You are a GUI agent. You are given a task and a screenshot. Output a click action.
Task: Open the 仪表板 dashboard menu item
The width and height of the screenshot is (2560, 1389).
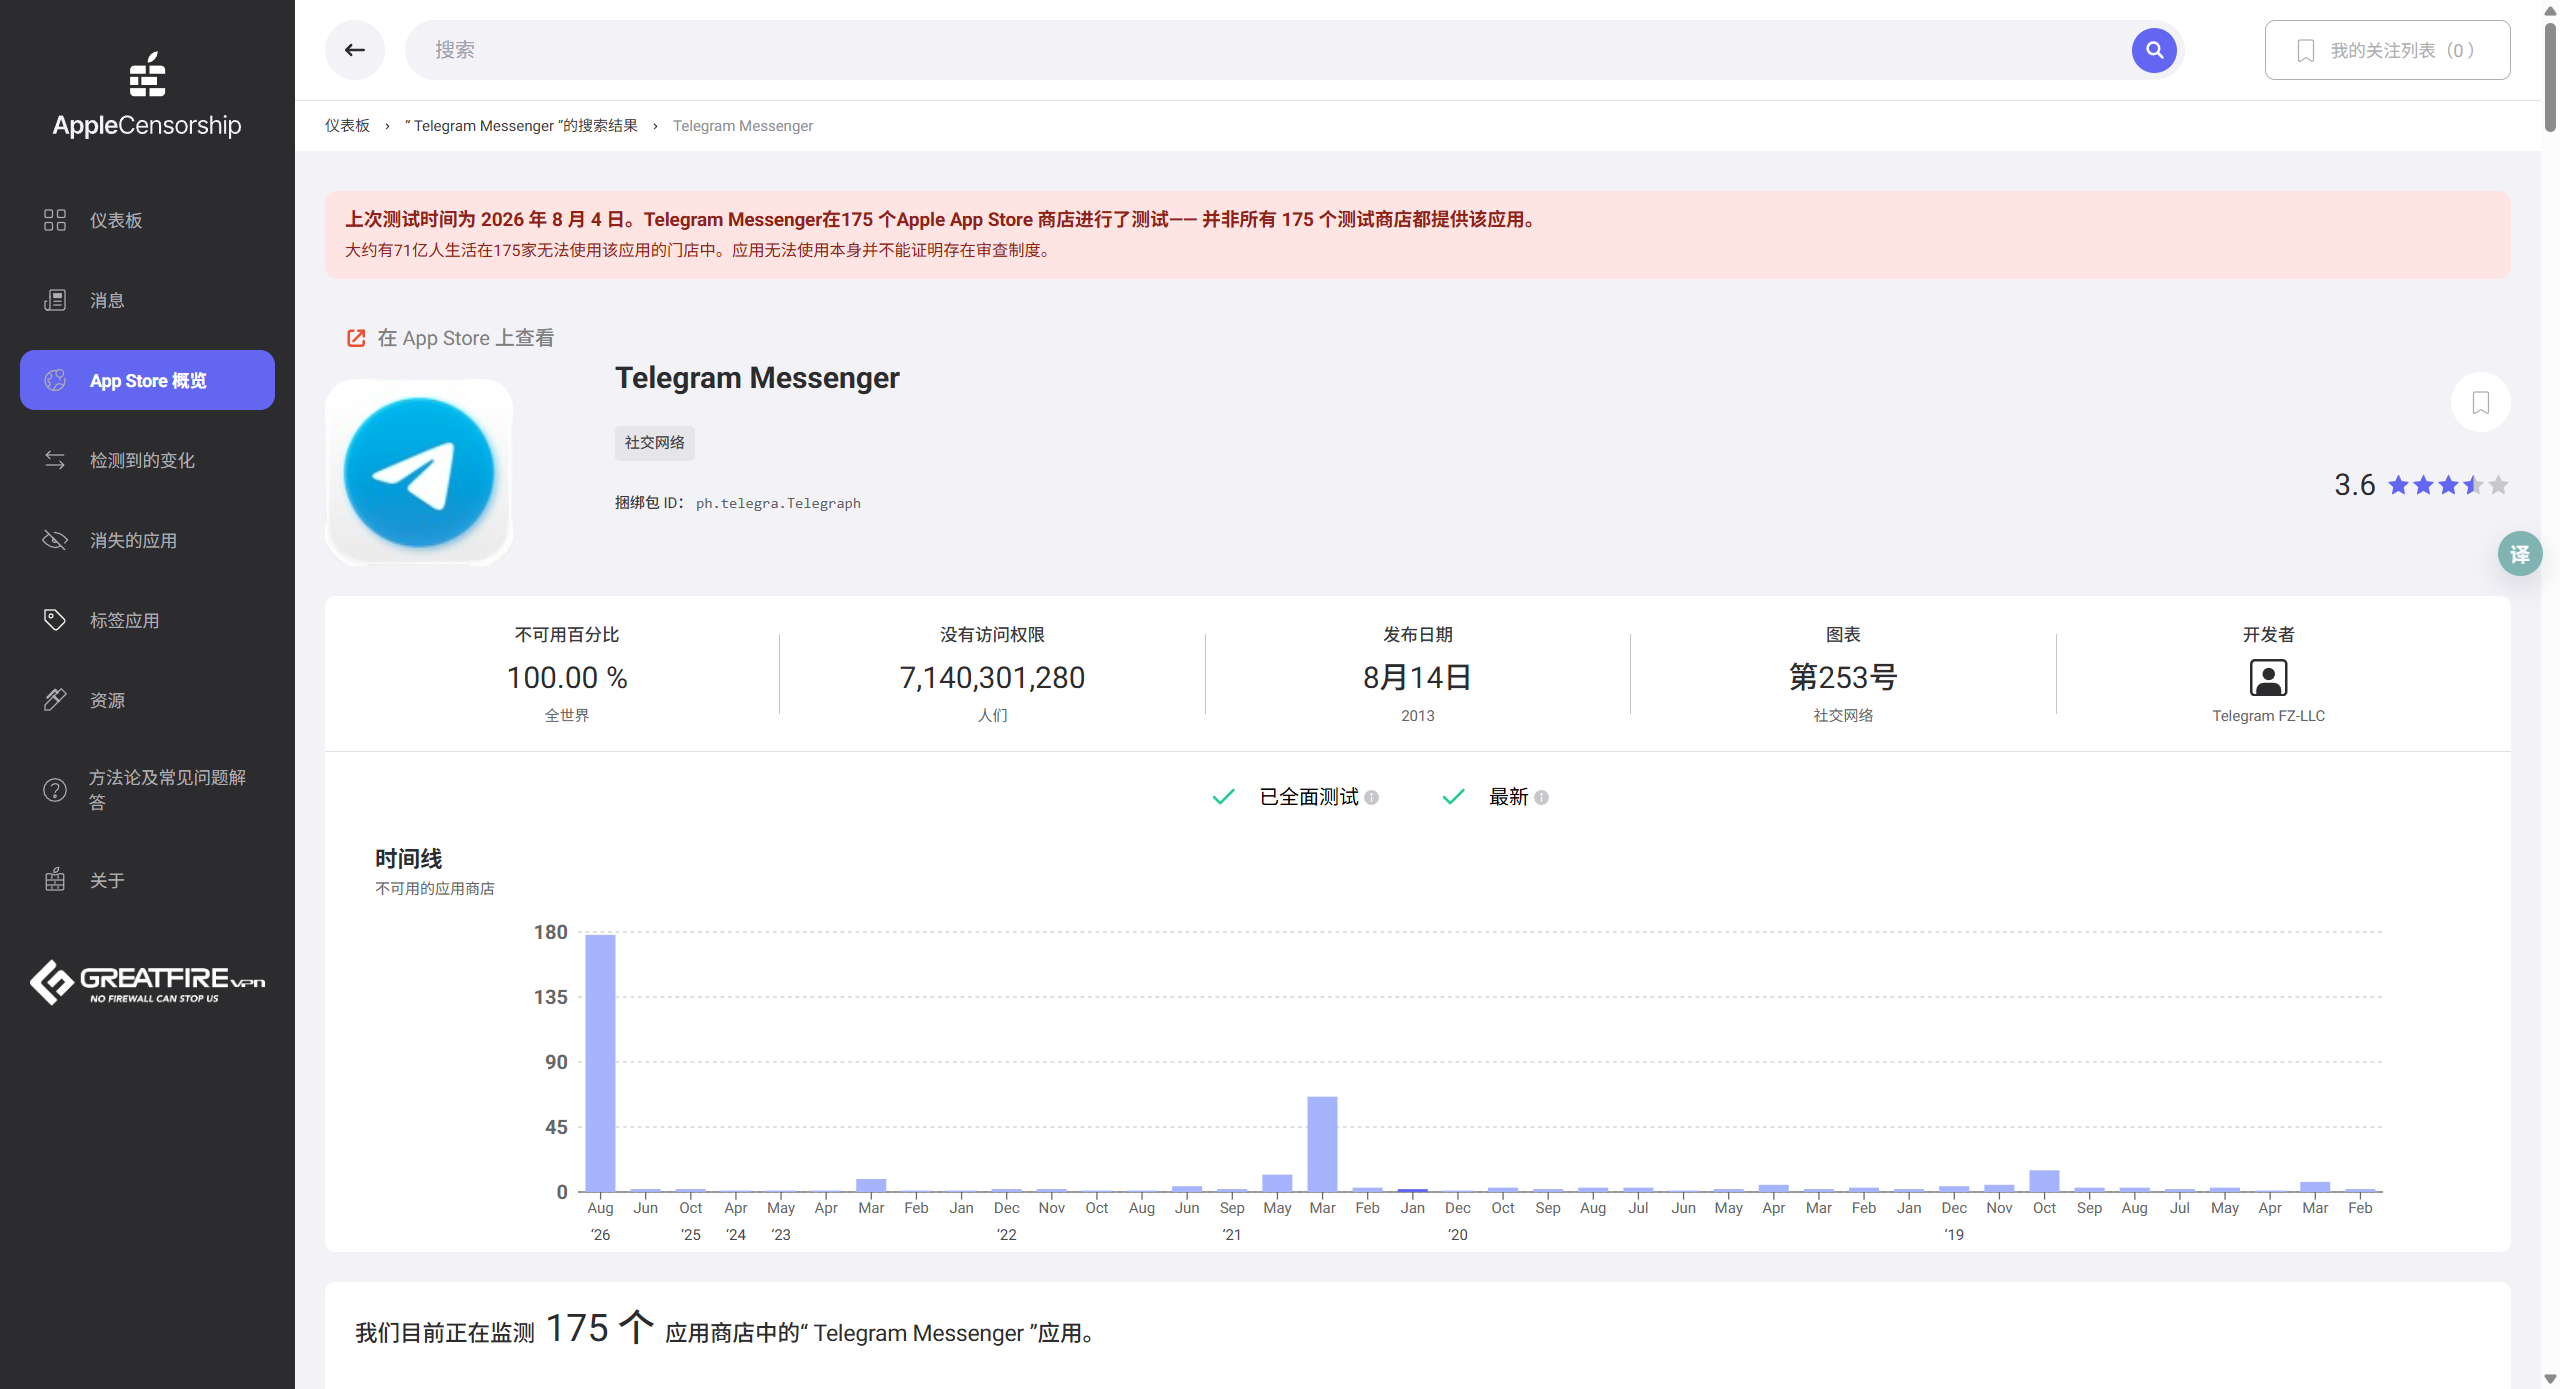147,220
